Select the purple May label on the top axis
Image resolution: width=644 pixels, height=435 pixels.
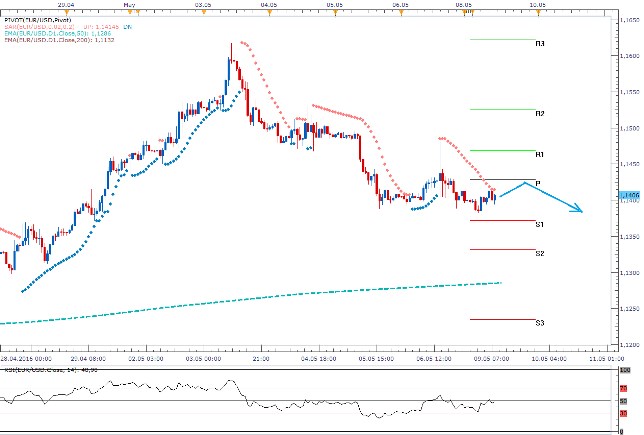tap(128, 5)
